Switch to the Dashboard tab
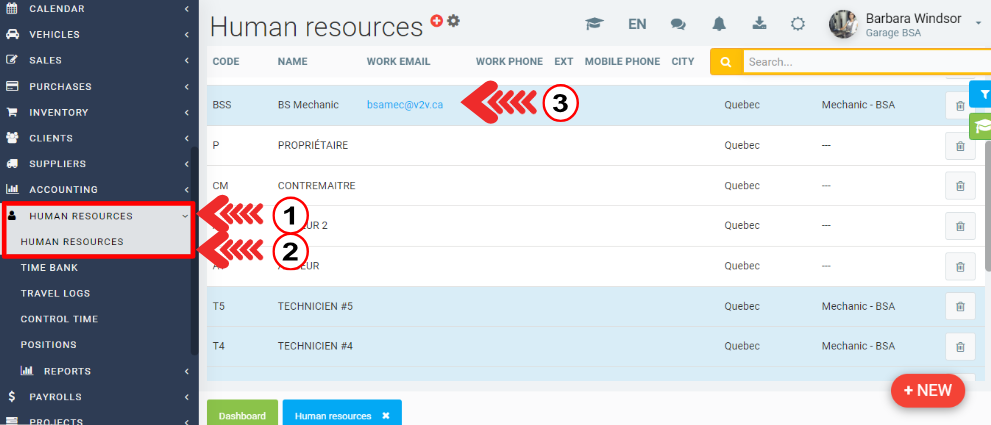Viewport: 991px width, 425px height. (x=243, y=415)
